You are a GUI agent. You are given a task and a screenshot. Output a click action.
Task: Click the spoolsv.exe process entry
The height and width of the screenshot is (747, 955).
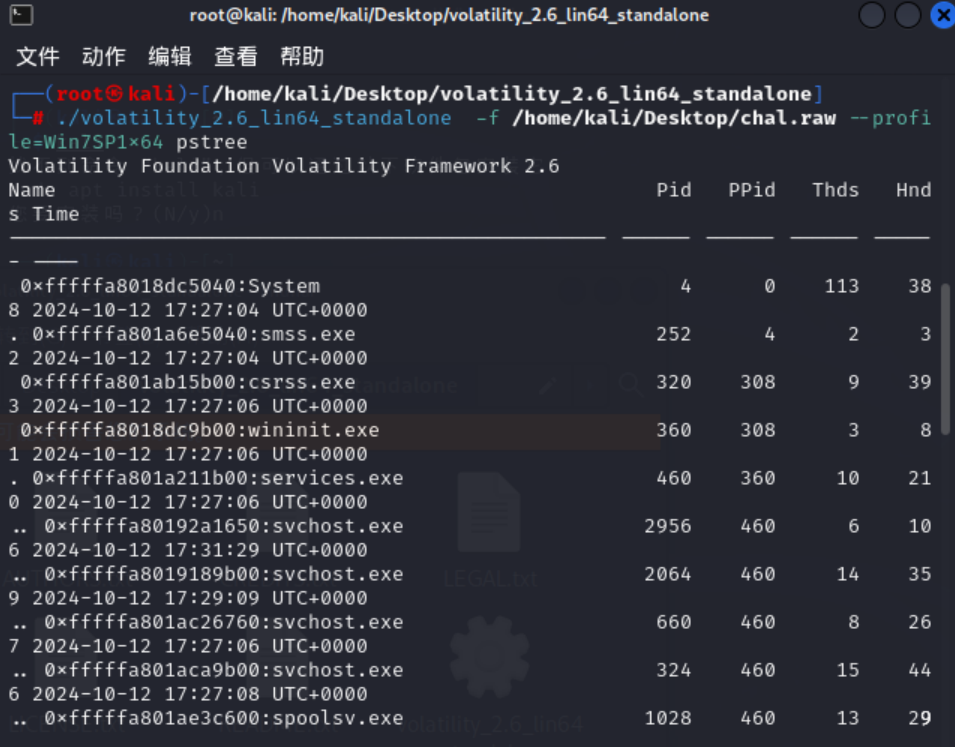pos(223,718)
